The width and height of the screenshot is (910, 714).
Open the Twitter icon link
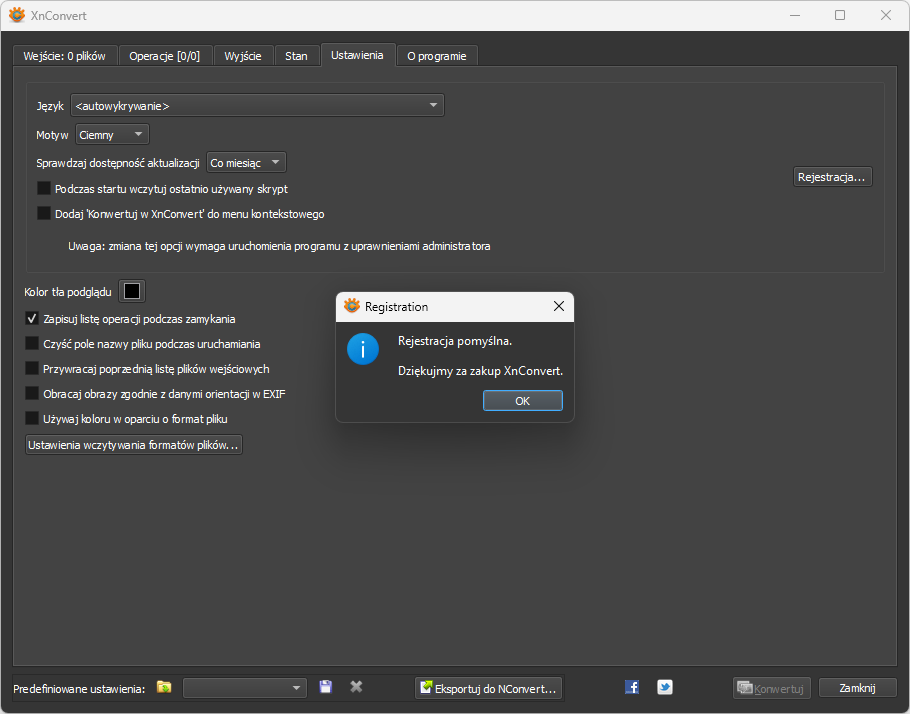pyautogui.click(x=665, y=687)
